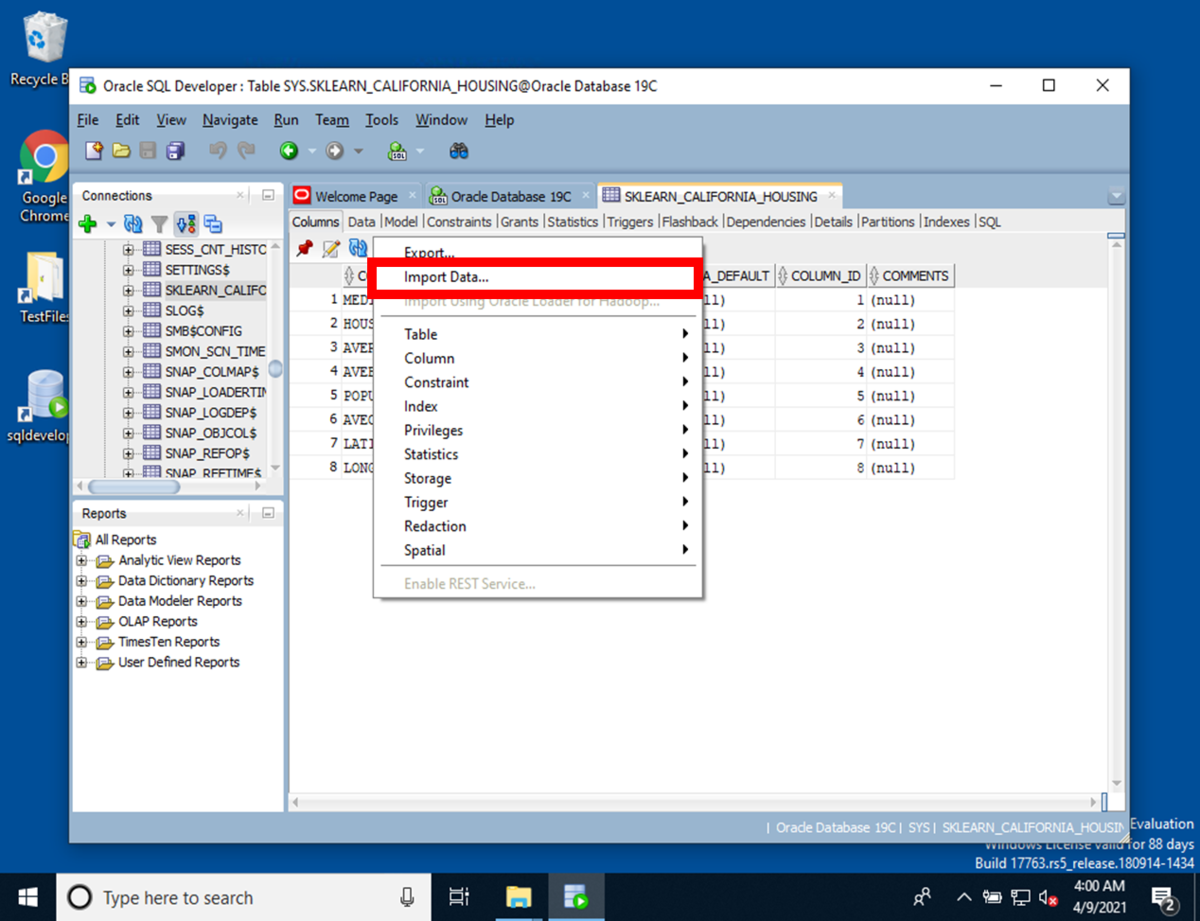The image size is (1200, 921).
Task: Click the pushpin Freeze View icon
Action: click(305, 248)
